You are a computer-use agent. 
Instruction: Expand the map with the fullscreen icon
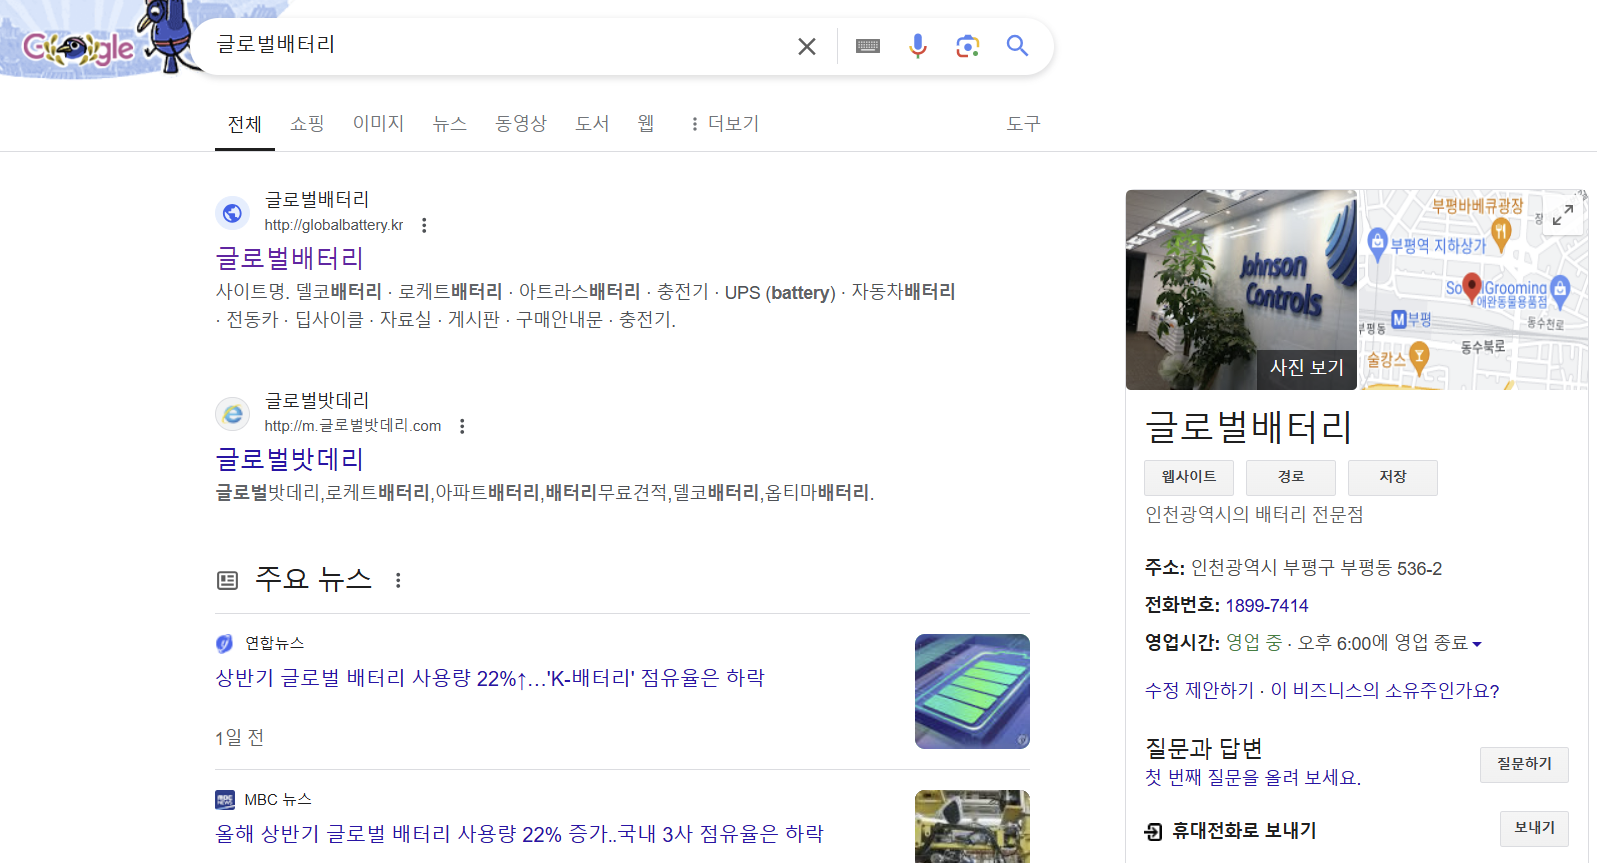coord(1562,215)
